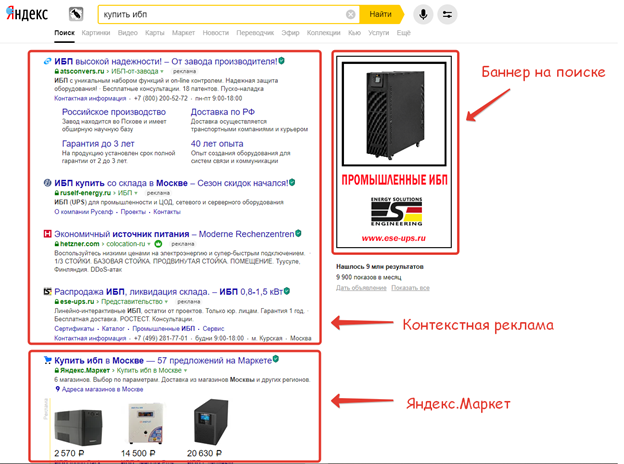Open the Коллекции tab
Screen dimensions: 624x464
coord(324,33)
